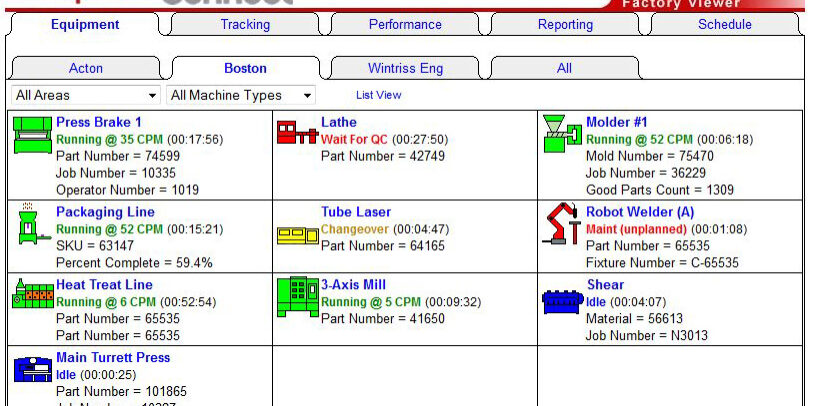
Task: Click the Heat Treat Line machine icon
Action: [x=32, y=295]
